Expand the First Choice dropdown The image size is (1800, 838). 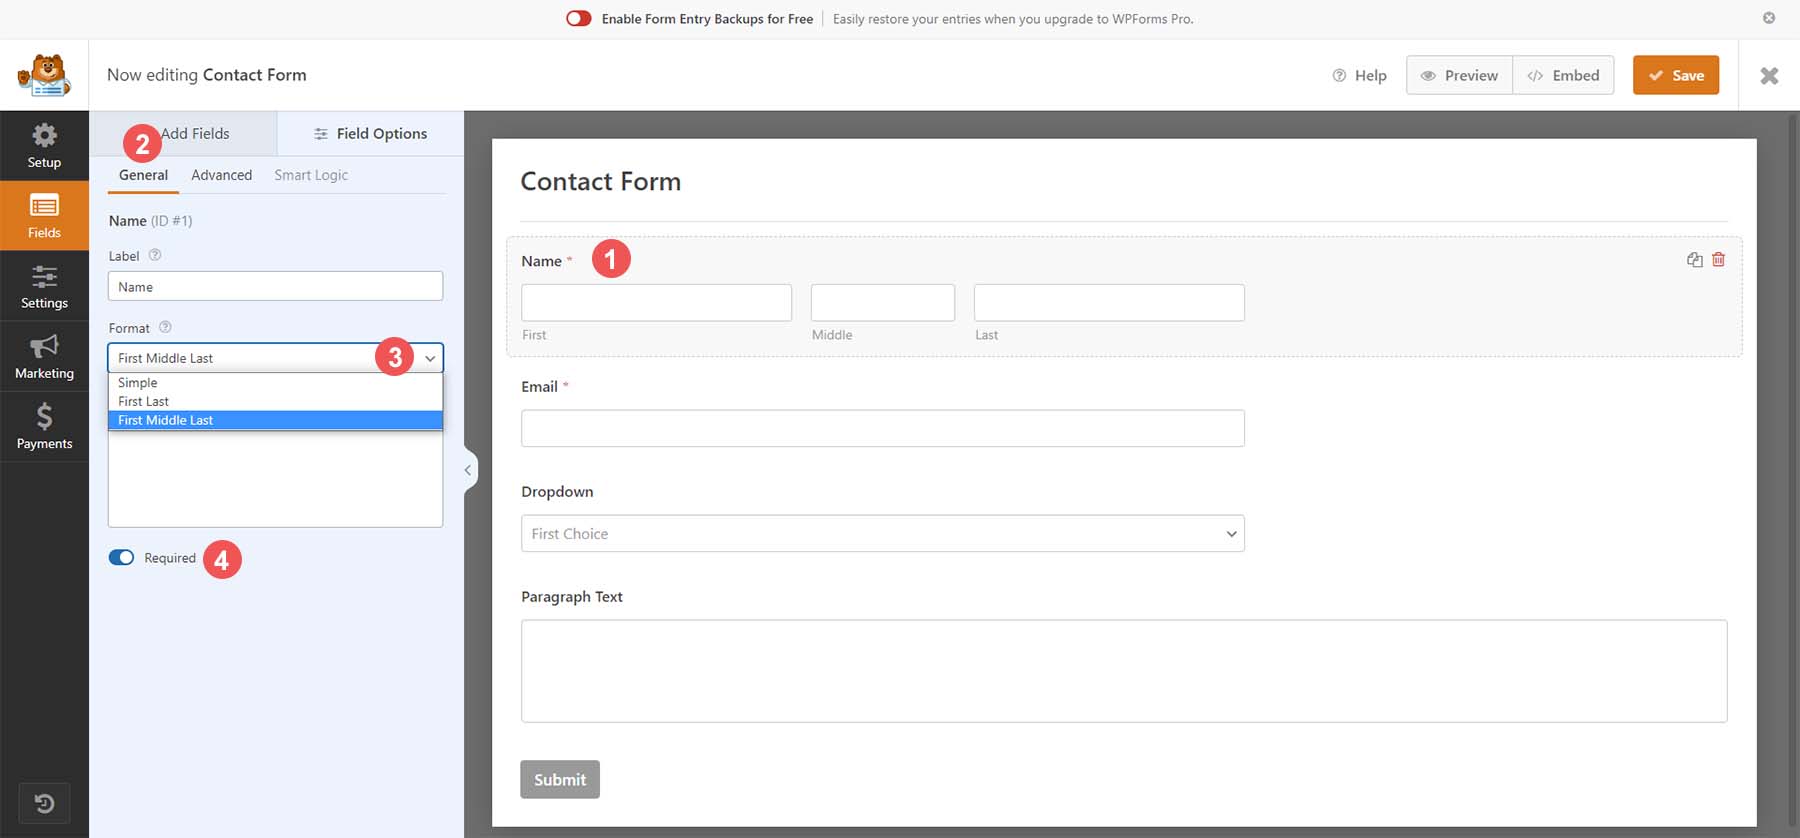(x=882, y=534)
